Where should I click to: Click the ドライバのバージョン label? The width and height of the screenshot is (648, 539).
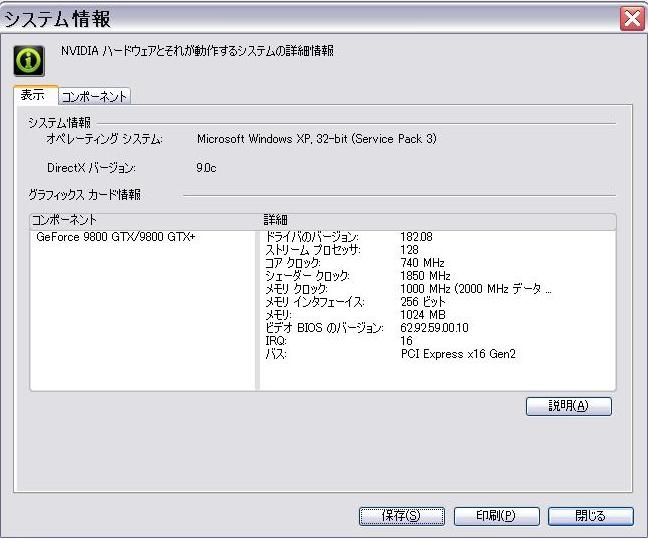[312, 237]
